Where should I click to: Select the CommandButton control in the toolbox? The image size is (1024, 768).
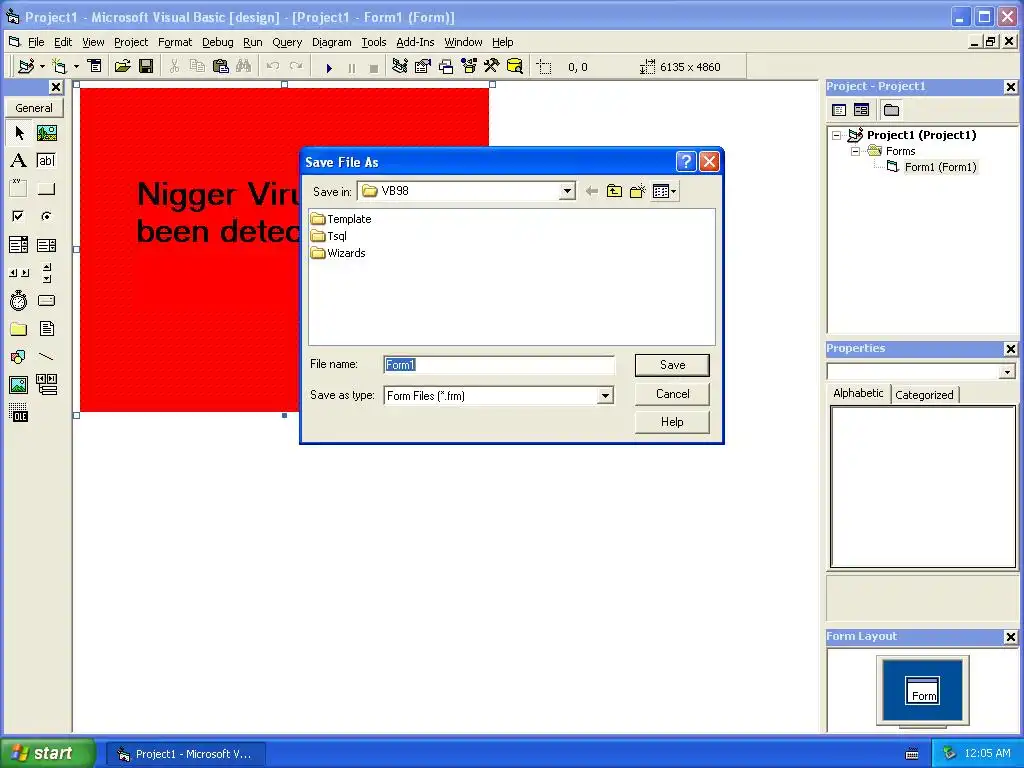47,189
